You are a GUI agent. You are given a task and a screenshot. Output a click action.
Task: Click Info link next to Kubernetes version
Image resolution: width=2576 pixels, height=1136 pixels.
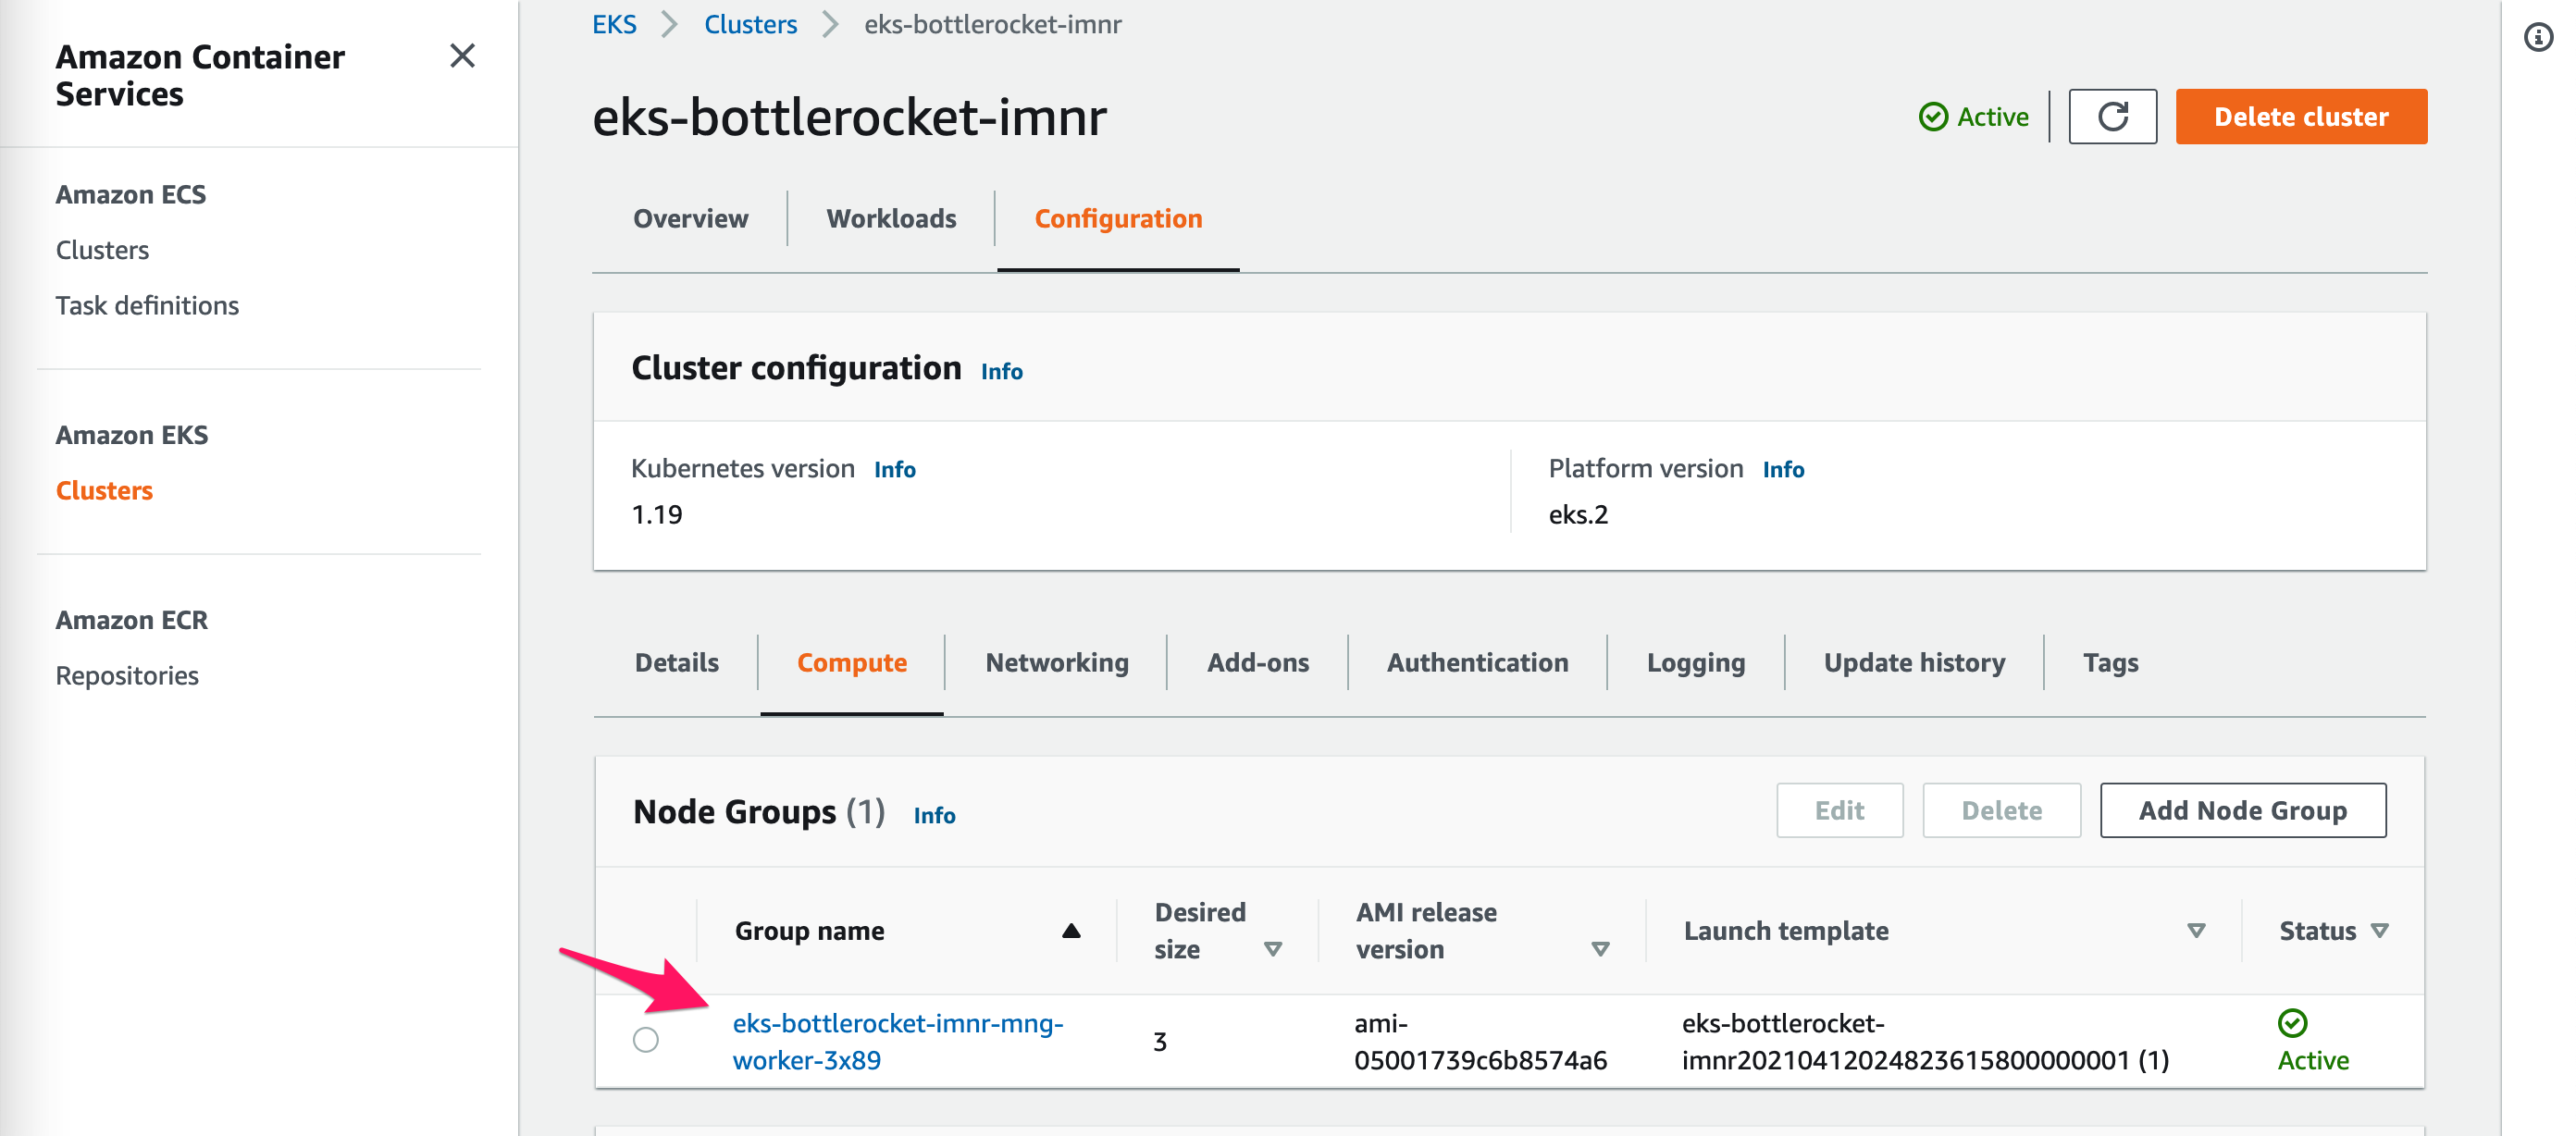pyautogui.click(x=894, y=469)
